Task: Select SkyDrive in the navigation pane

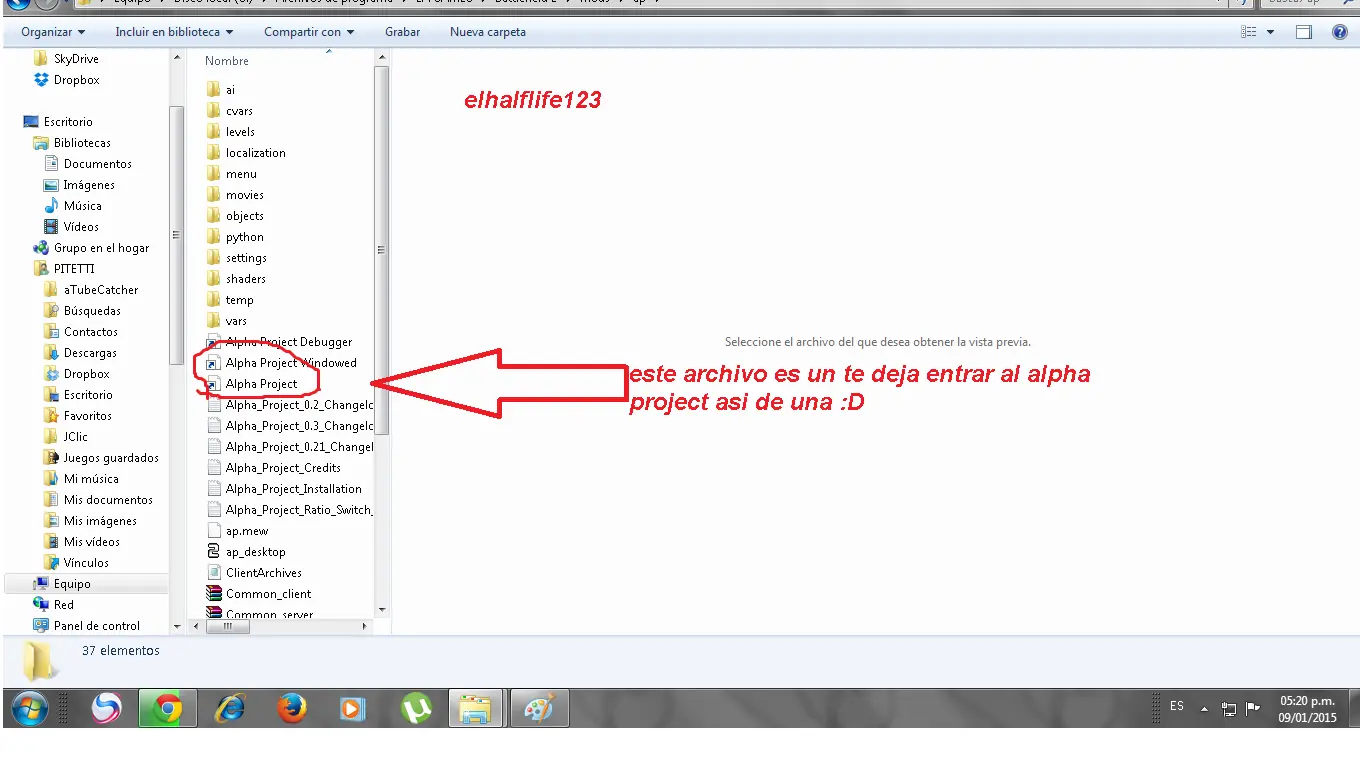Action: 76,59
